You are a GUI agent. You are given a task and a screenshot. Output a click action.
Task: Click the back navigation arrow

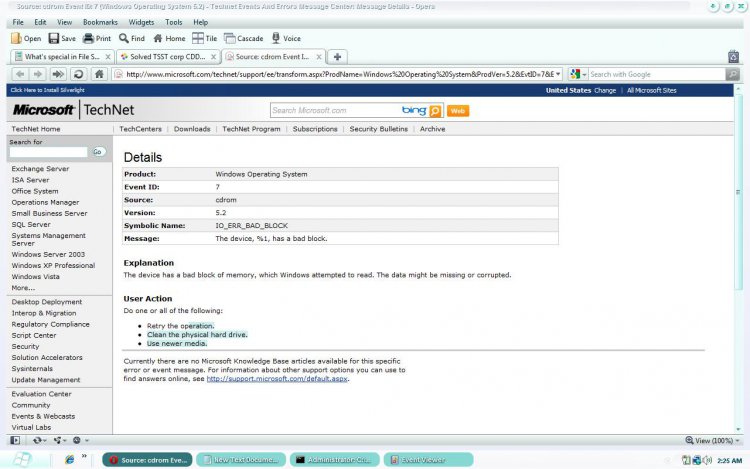tap(20, 74)
